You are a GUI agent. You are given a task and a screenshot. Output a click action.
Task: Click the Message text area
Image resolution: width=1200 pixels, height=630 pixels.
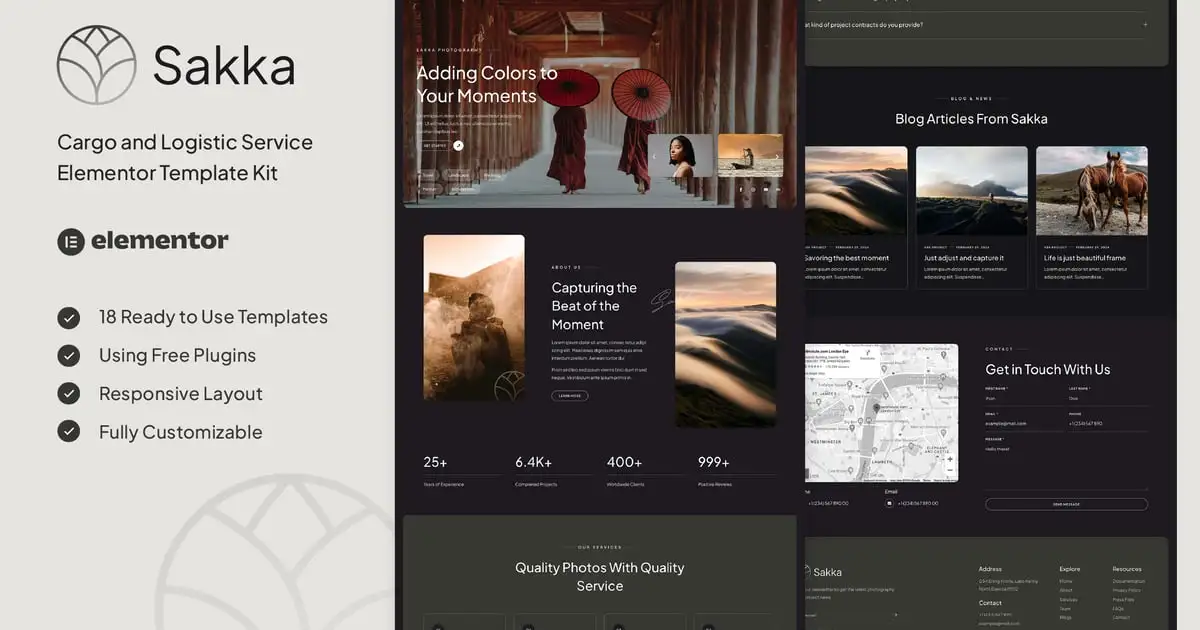[x=1066, y=465]
